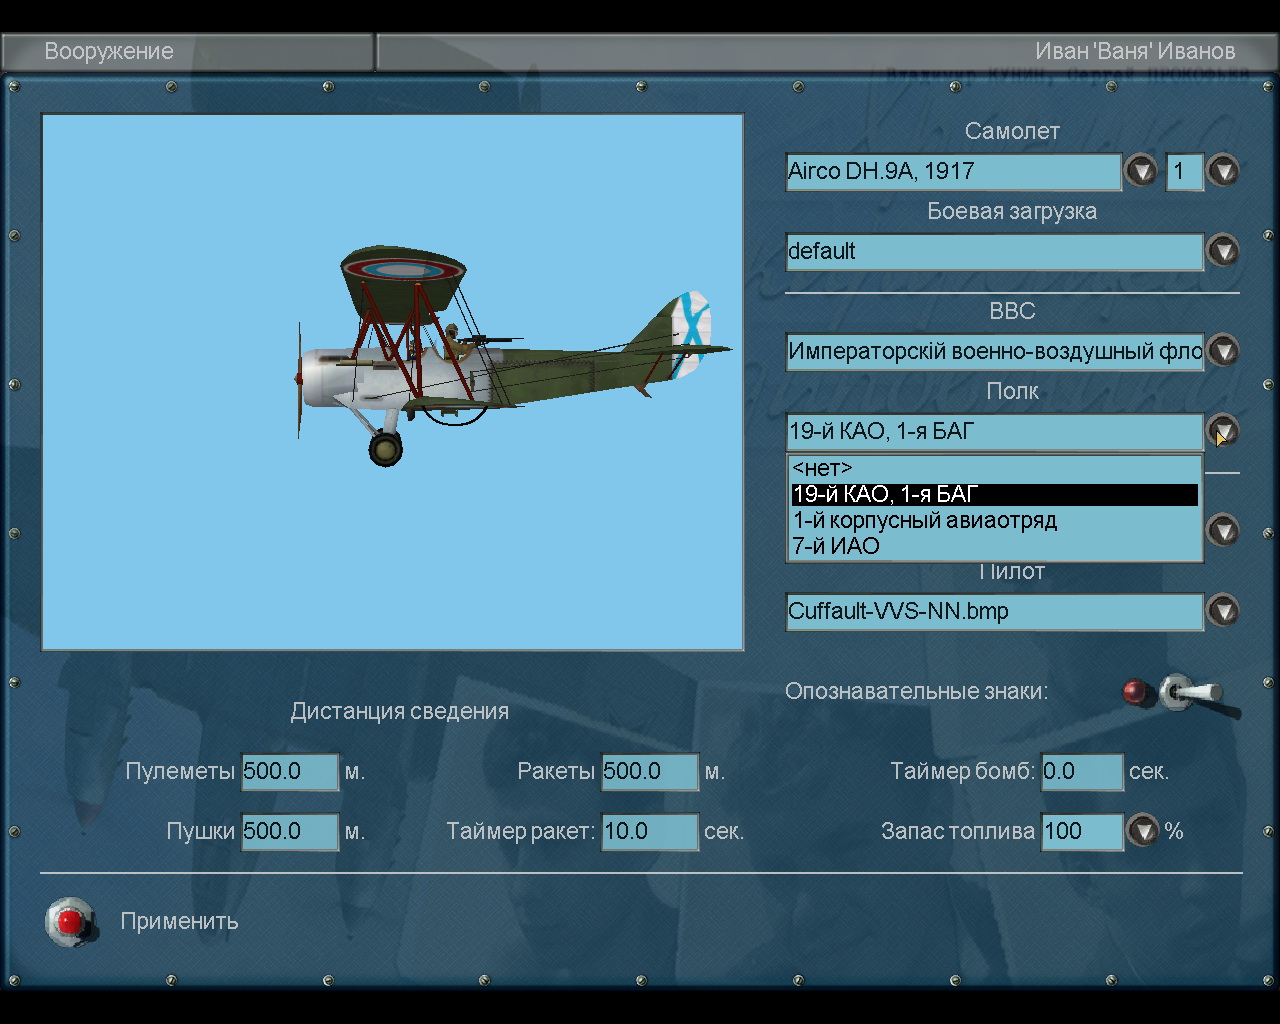Click the Пилот skin round arrow button
Image resolution: width=1280 pixels, height=1024 pixels.
[1223, 611]
